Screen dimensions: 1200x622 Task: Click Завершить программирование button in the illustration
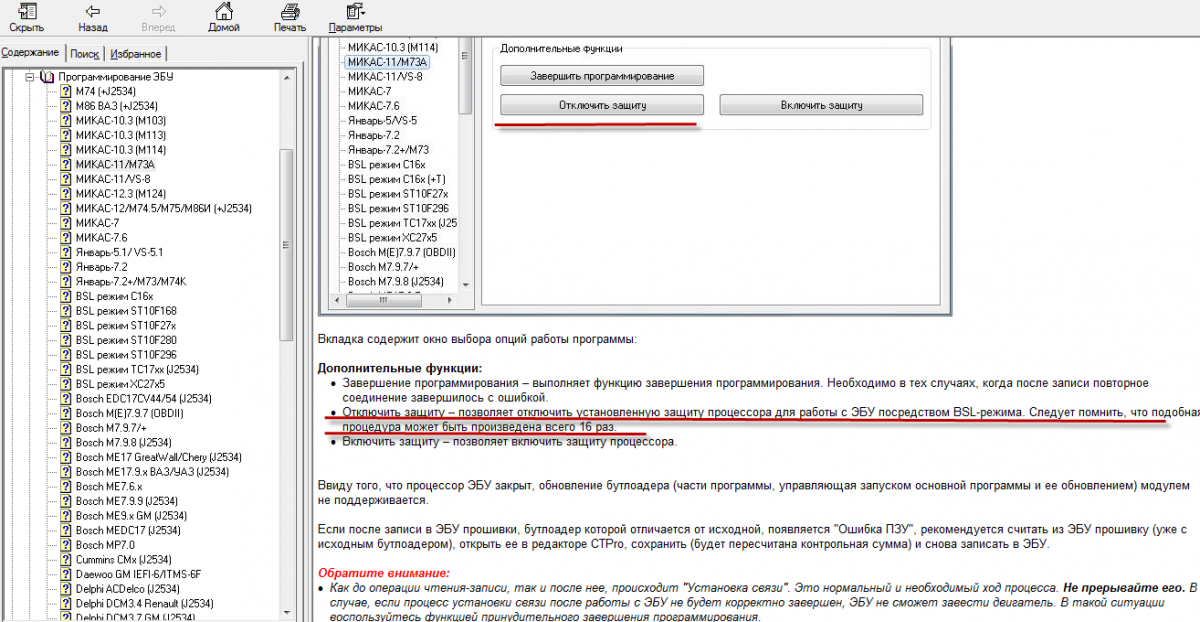602,76
